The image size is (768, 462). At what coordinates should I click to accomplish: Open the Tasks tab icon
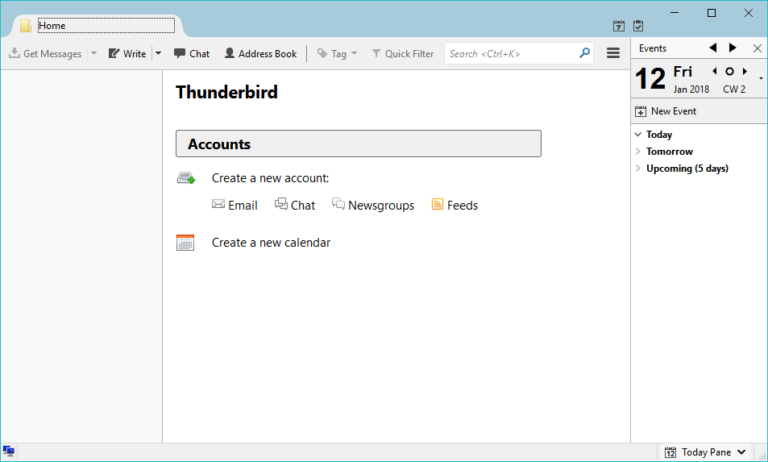638,26
